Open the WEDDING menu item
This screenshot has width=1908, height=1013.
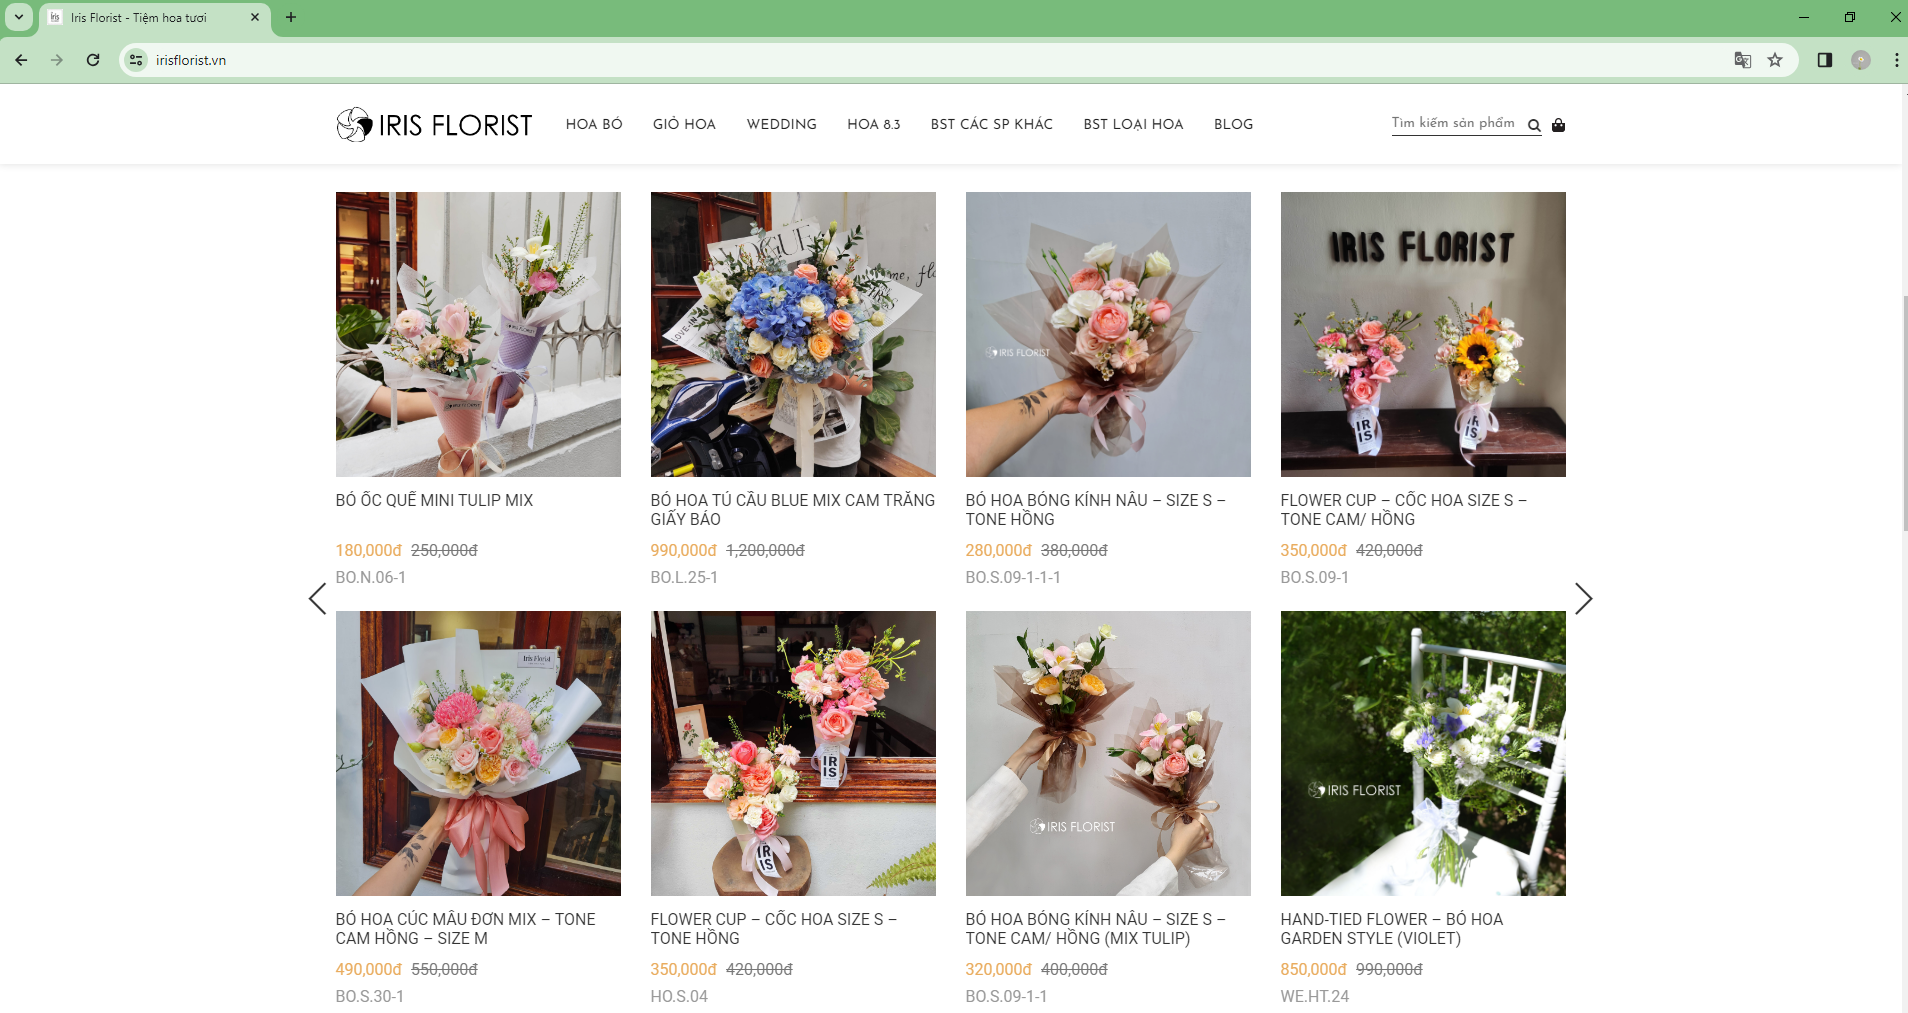[781, 125]
